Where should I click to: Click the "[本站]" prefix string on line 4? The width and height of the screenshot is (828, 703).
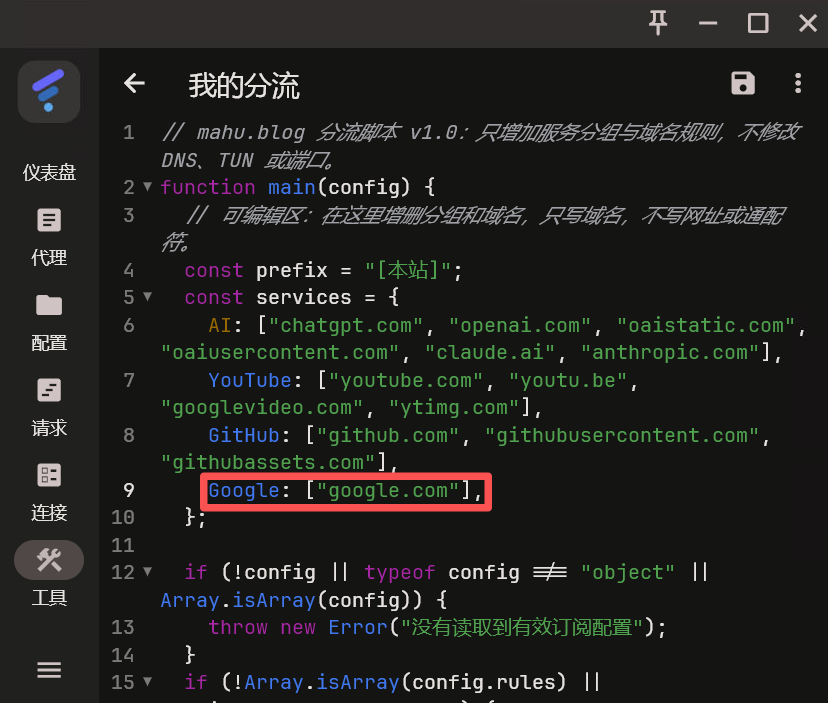408,270
